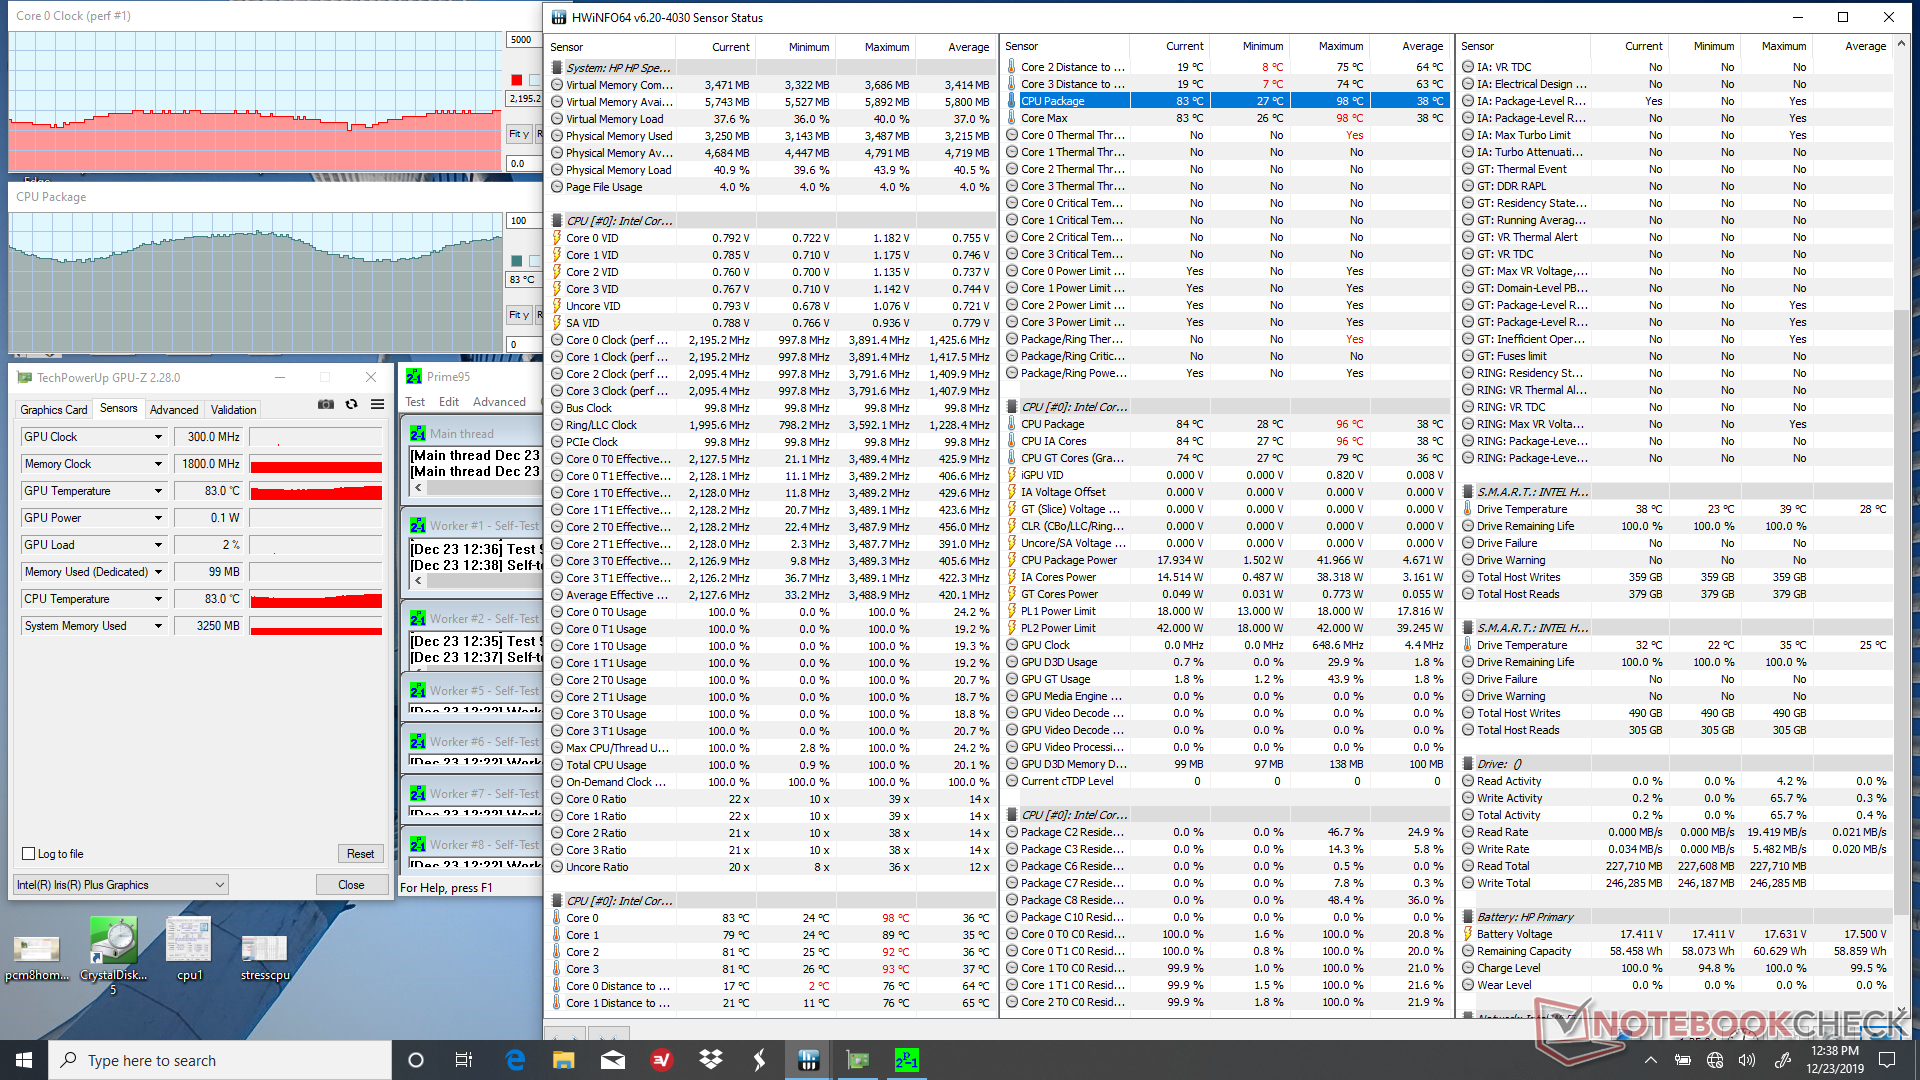This screenshot has height=1080, width=1920.
Task: Click the Prime95 icon on the taskbar
Action: click(906, 1060)
